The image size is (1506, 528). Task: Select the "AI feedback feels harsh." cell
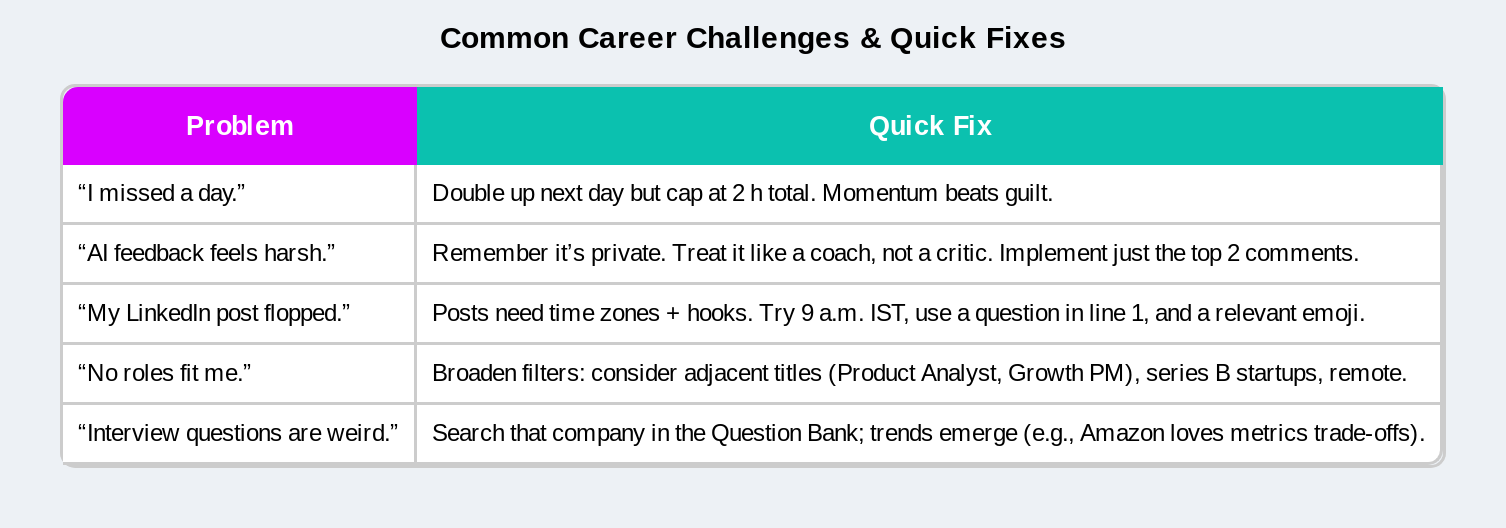(239, 254)
